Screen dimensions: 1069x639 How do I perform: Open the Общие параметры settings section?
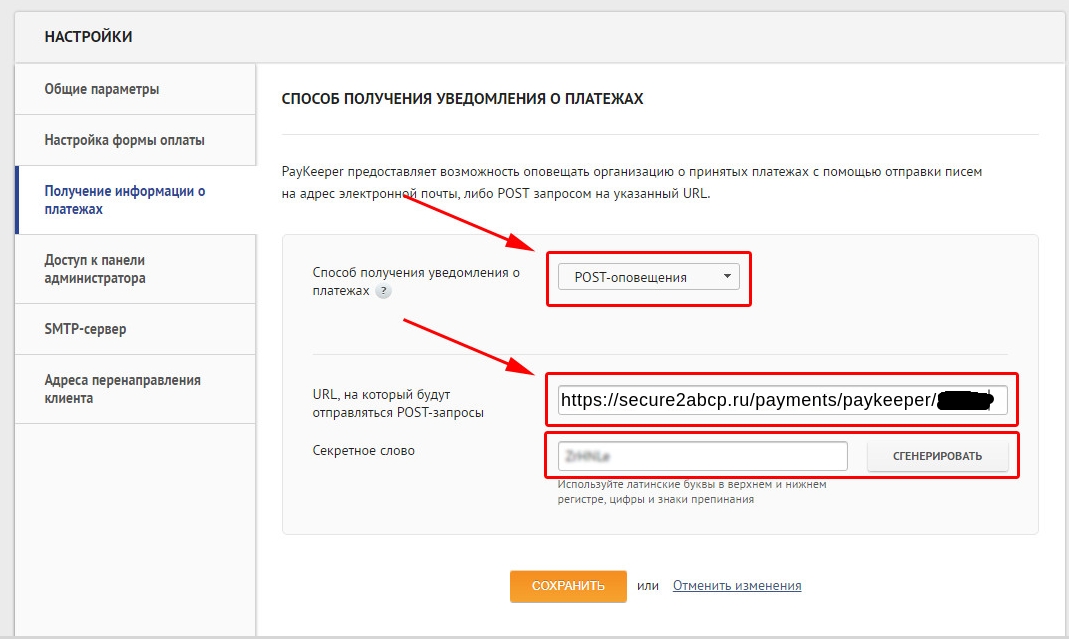click(102, 89)
